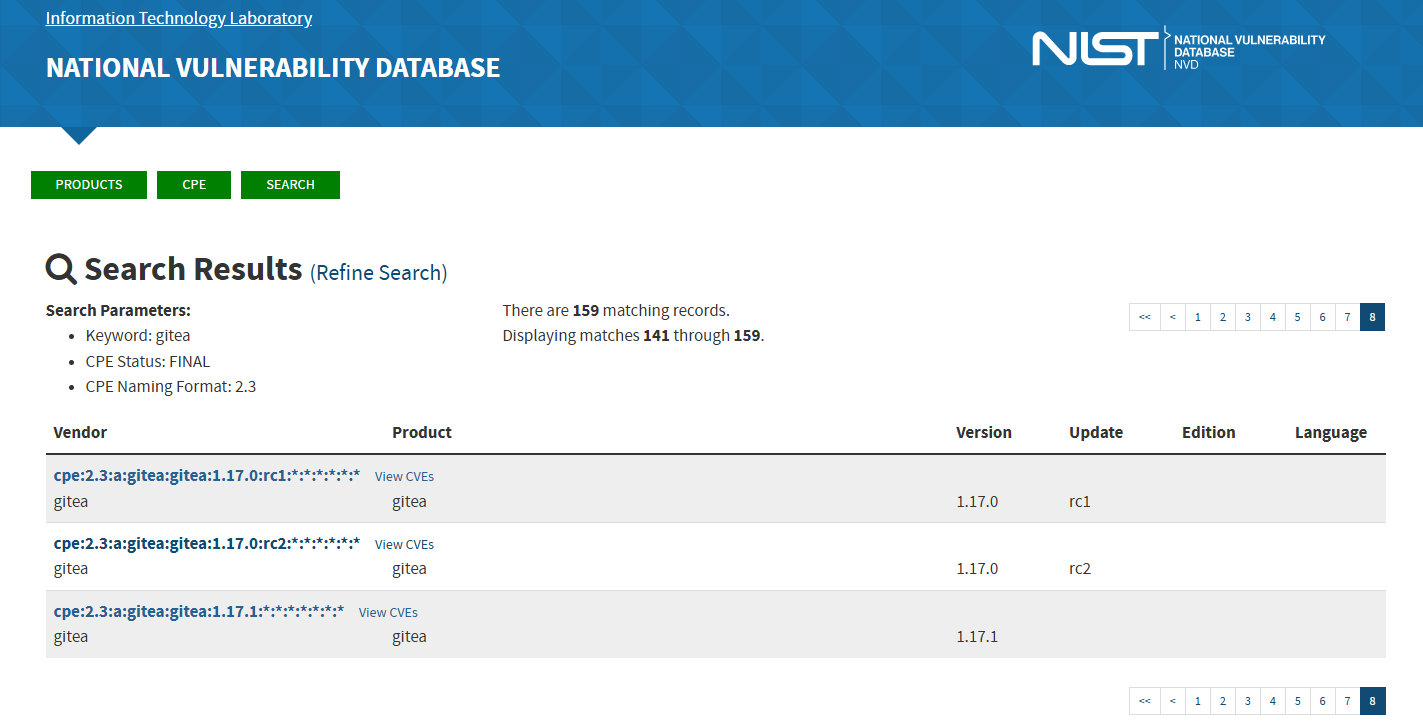Image resolution: width=1423 pixels, height=723 pixels.
Task: Open CPE entry gitea 1.17.0 rc2
Action: point(207,543)
